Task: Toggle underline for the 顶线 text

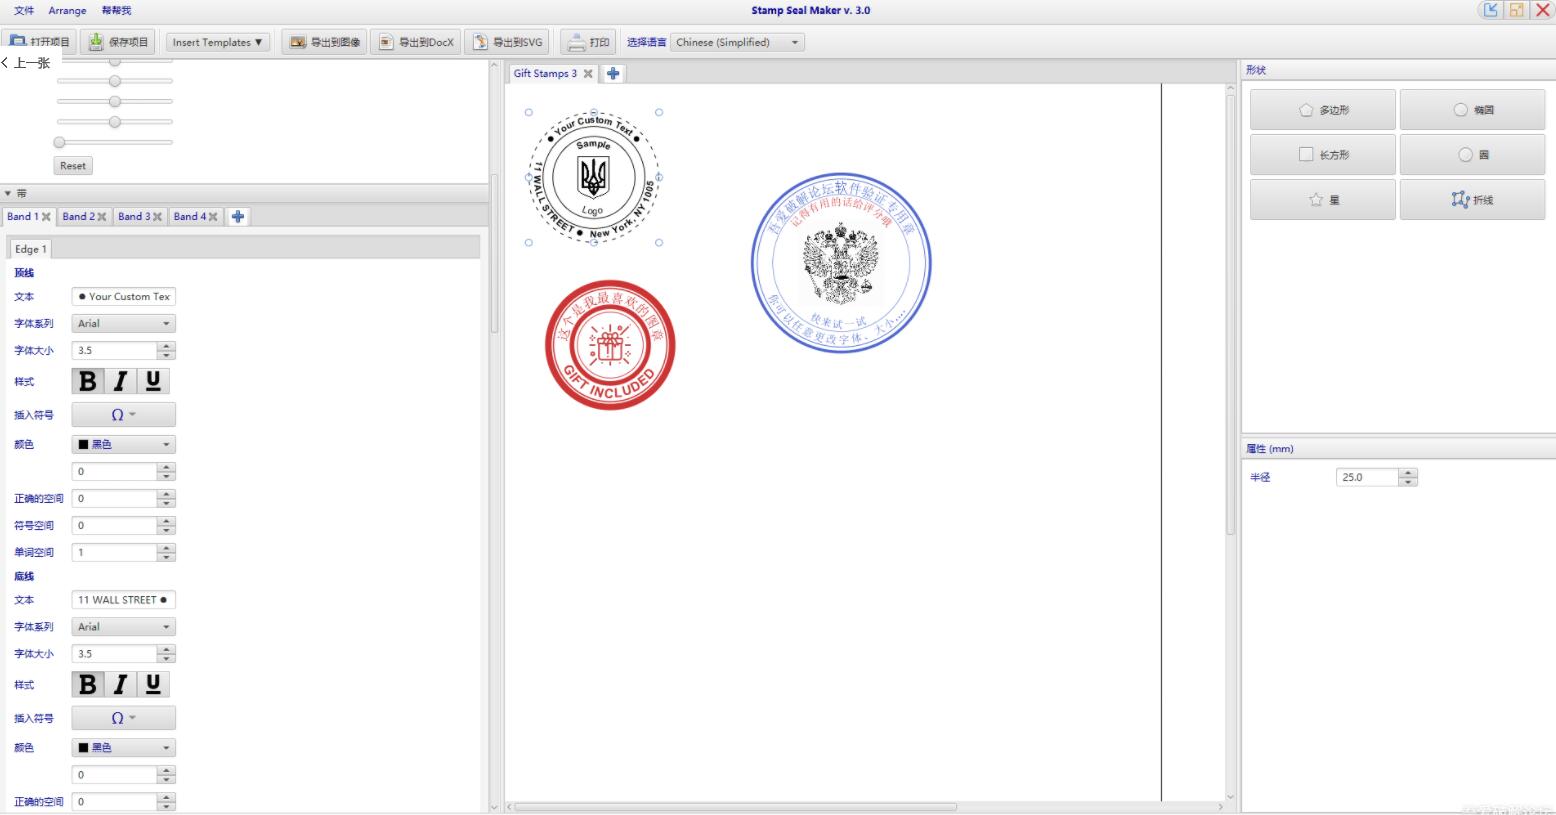Action: (153, 381)
